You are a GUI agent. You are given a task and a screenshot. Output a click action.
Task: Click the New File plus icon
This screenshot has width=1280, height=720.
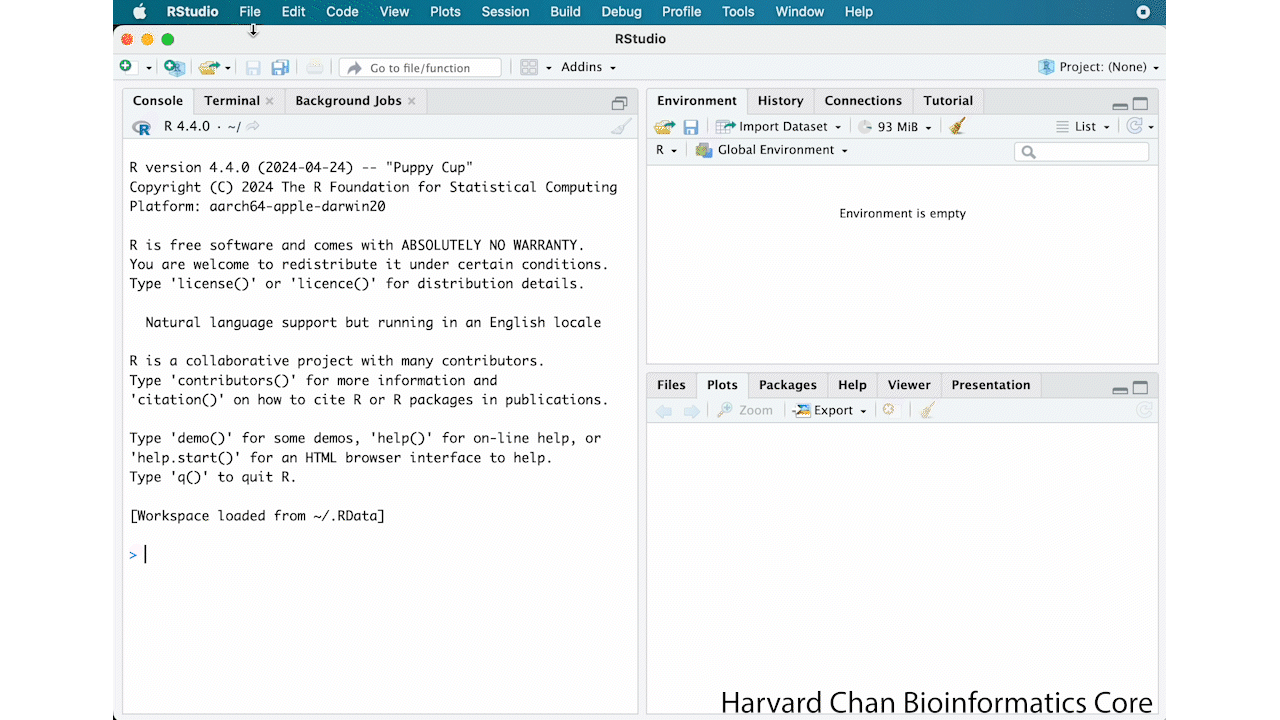click(x=126, y=67)
